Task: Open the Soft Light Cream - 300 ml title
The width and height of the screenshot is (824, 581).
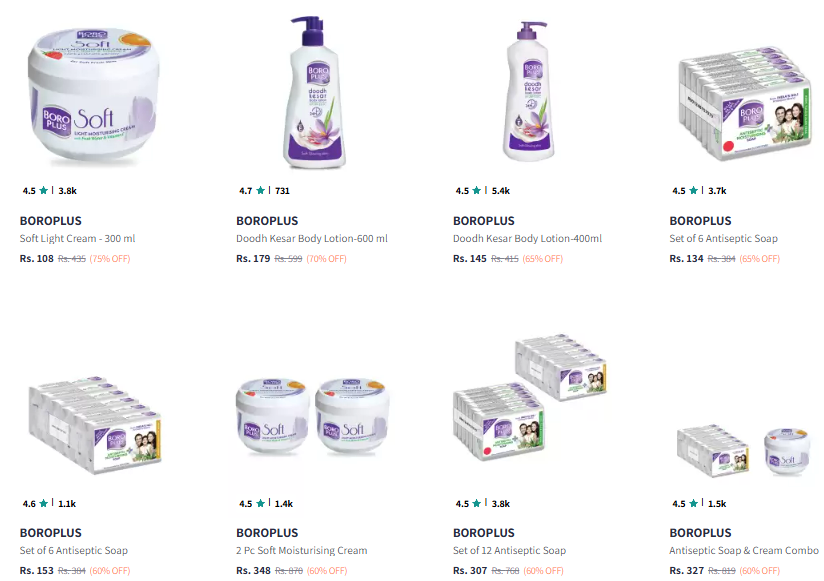Action: click(x=77, y=238)
